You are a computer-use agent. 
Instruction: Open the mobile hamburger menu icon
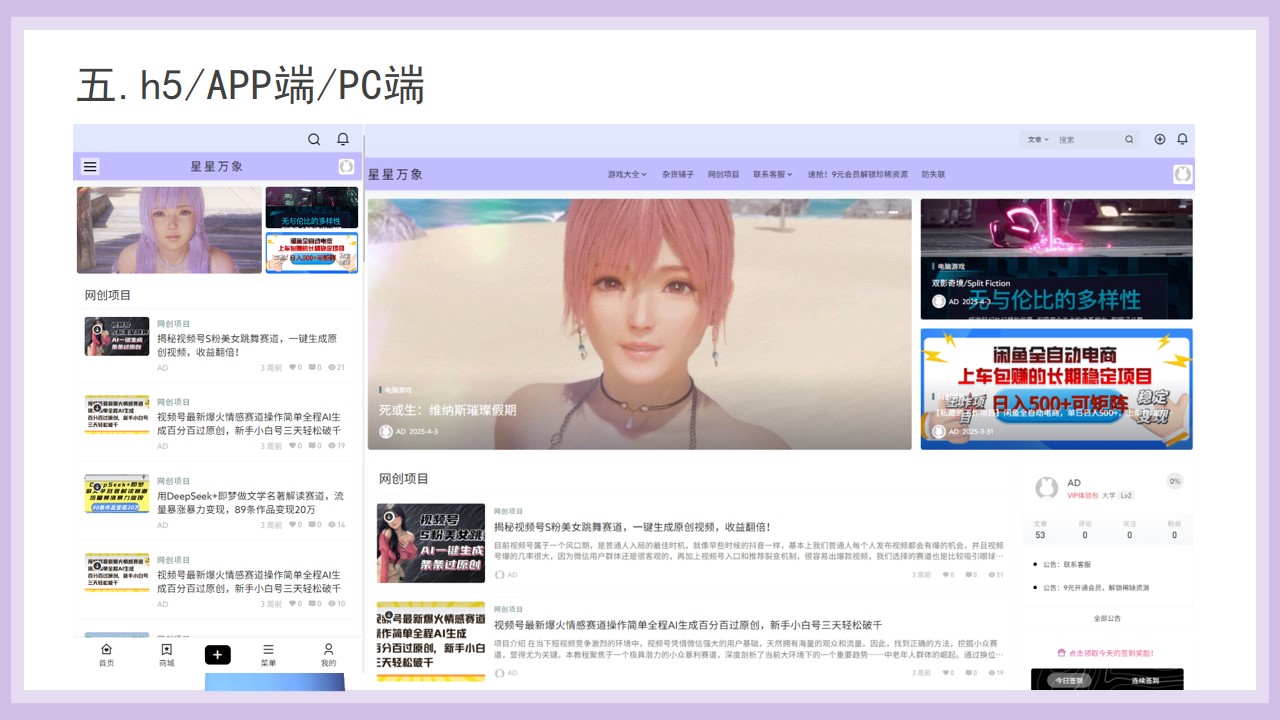point(90,166)
